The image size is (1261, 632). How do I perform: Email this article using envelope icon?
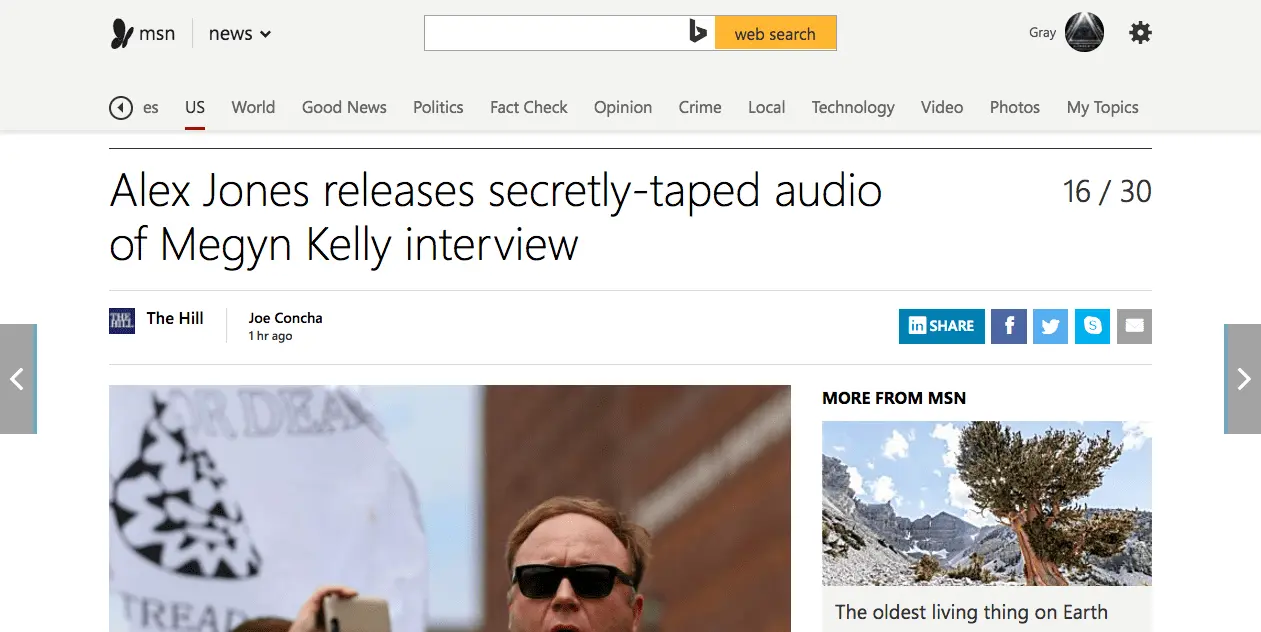[1134, 326]
